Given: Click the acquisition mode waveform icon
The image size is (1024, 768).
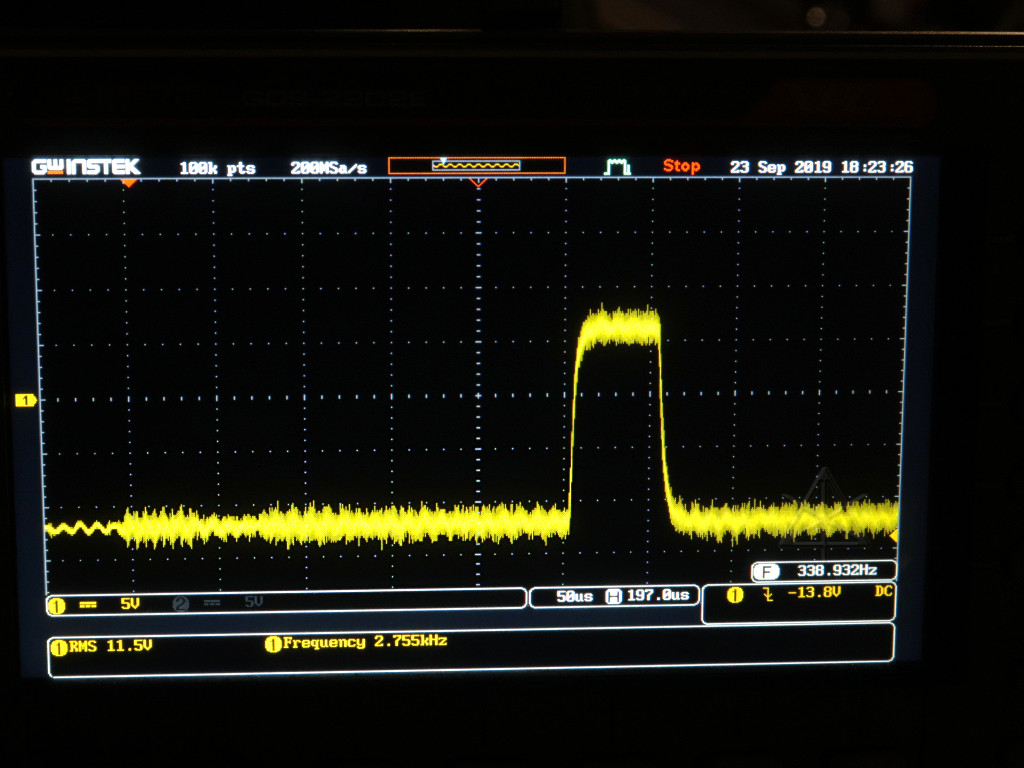Looking at the screenshot, I should coord(617,167).
